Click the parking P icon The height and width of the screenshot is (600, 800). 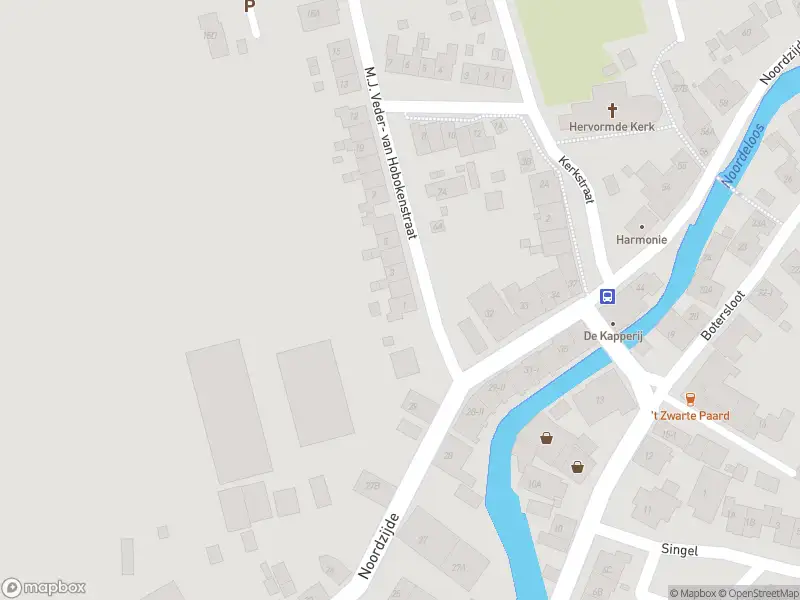click(x=249, y=6)
